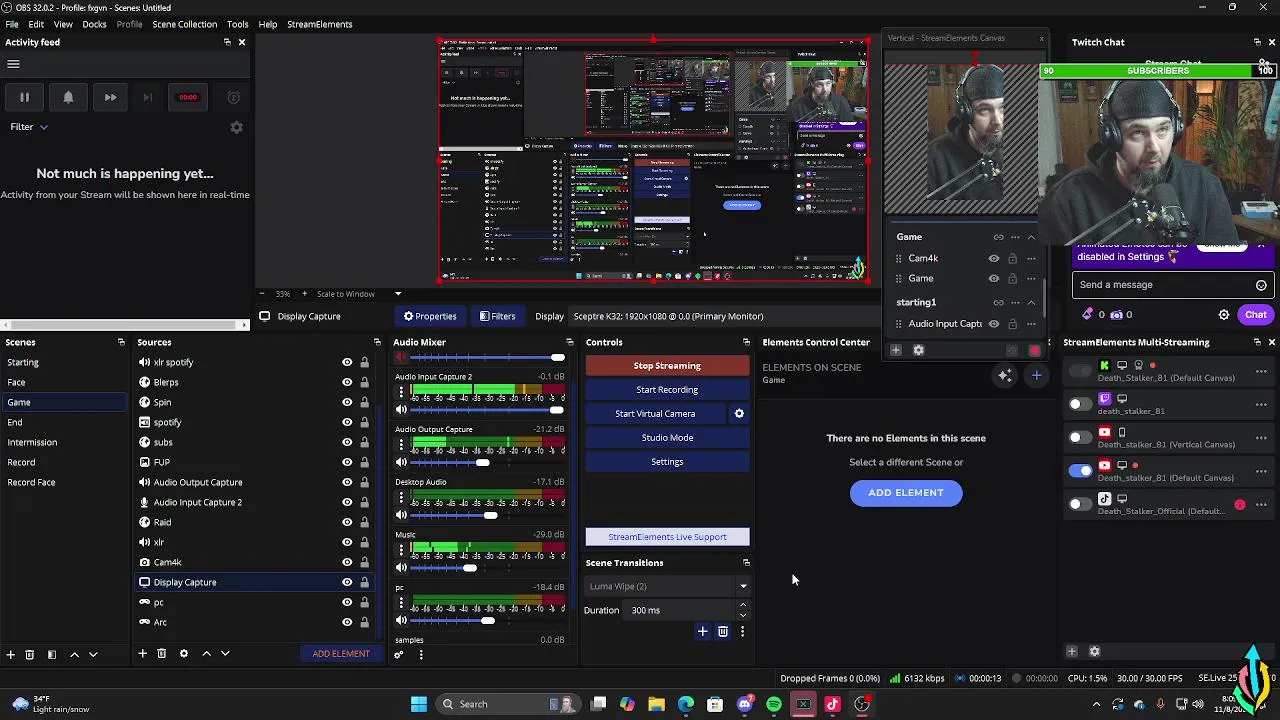Click the blue ADD ELEMENT button
This screenshot has width=1280, height=720.
pos(906,493)
